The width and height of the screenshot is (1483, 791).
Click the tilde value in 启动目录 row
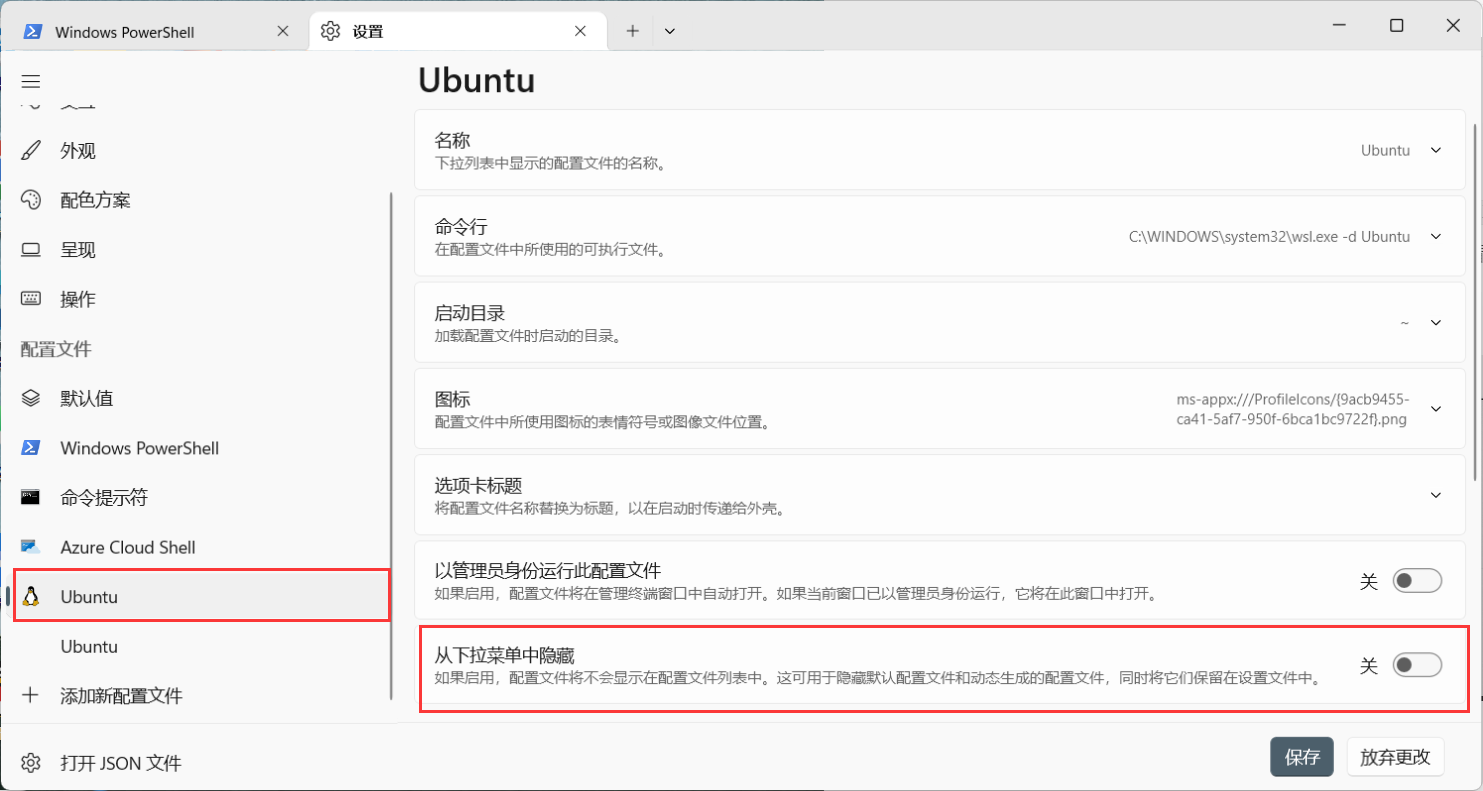pyautogui.click(x=1404, y=323)
